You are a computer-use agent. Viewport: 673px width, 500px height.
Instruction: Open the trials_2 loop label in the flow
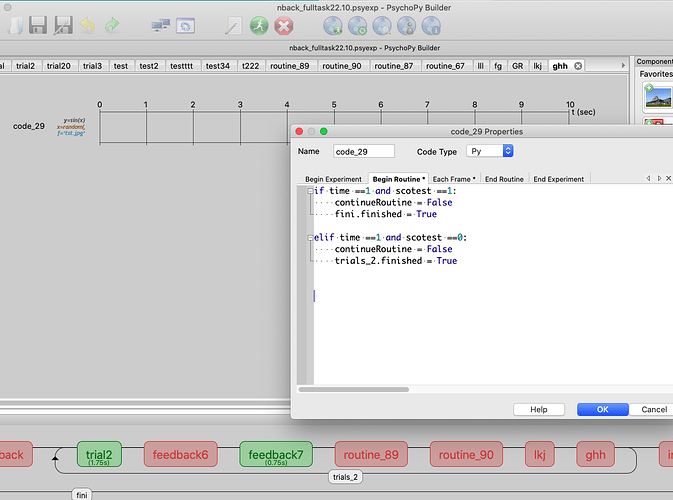point(346,477)
